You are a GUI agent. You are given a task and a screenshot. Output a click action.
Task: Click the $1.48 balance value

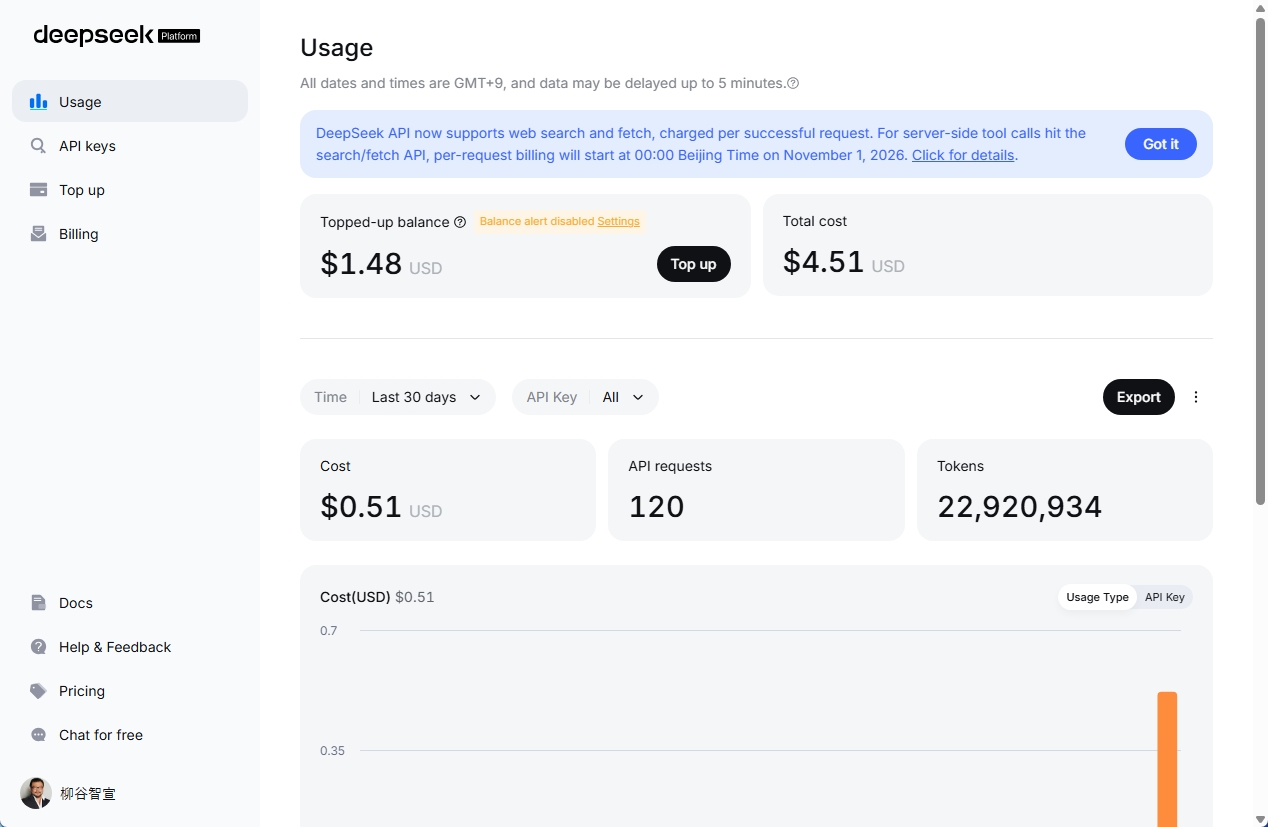click(x=361, y=264)
